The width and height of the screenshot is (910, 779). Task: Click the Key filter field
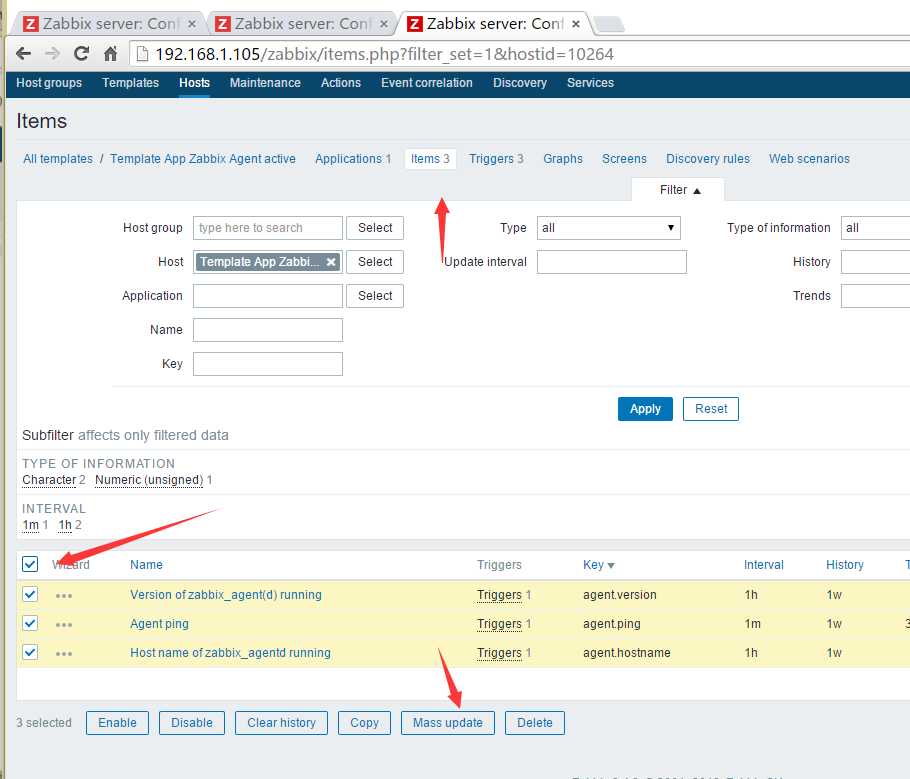click(268, 363)
